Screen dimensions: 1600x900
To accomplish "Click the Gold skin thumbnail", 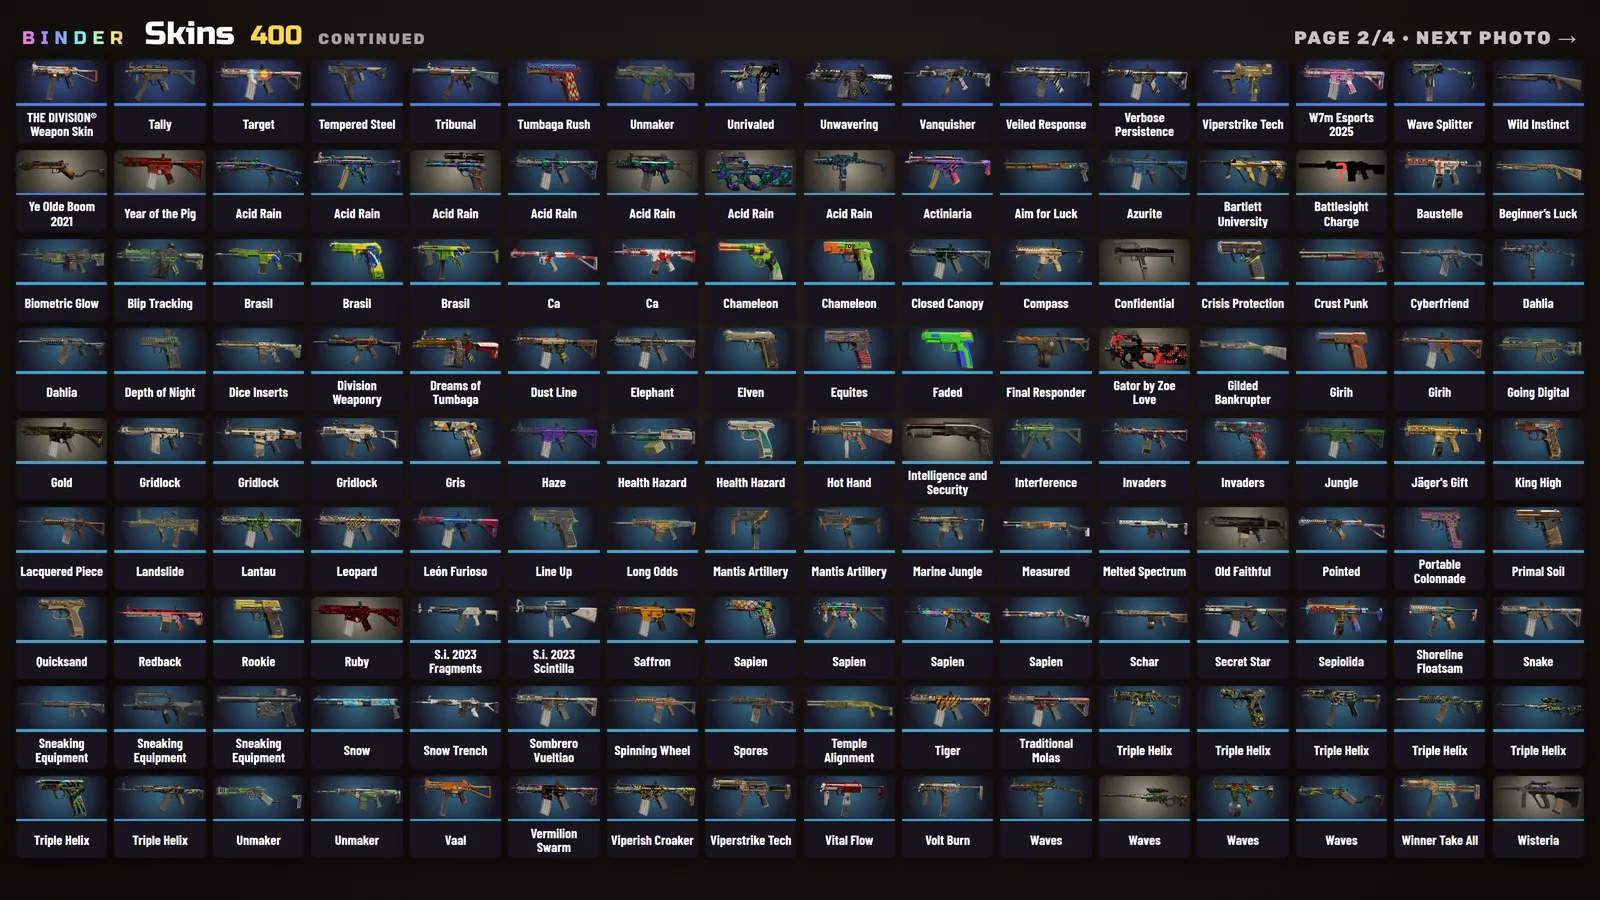I will pos(61,440).
